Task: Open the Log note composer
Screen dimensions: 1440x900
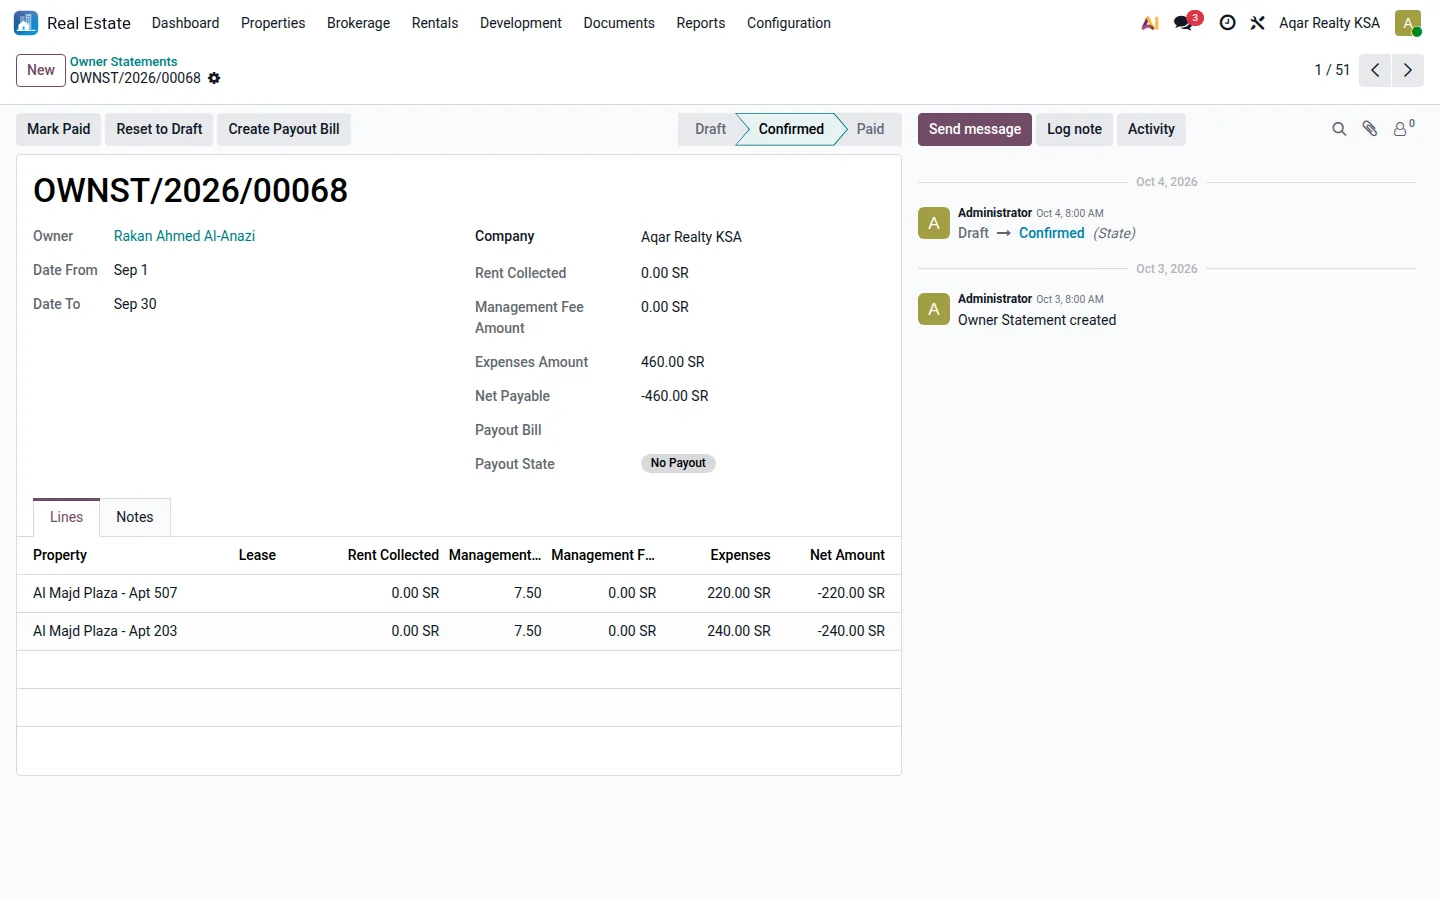Action: click(1074, 129)
